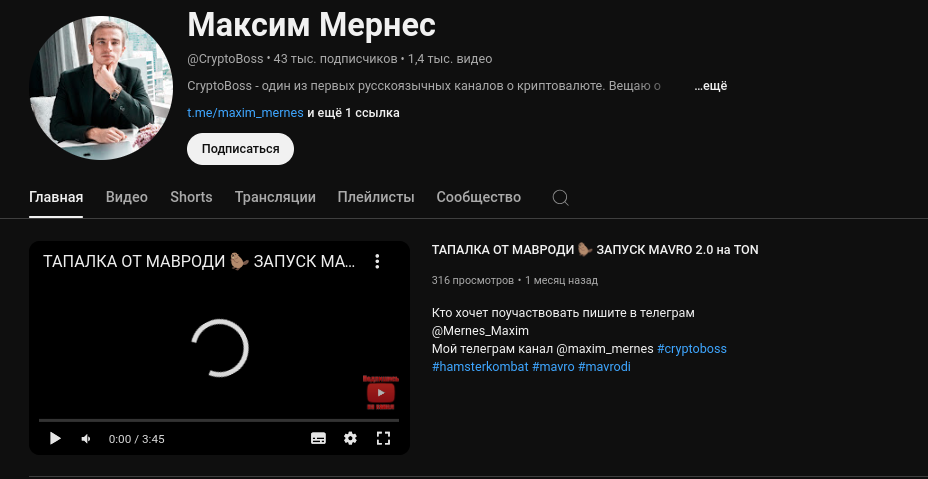The image size is (928, 479).
Task: Show the 'и ещё 1 ссылка' links
Action: (x=353, y=112)
